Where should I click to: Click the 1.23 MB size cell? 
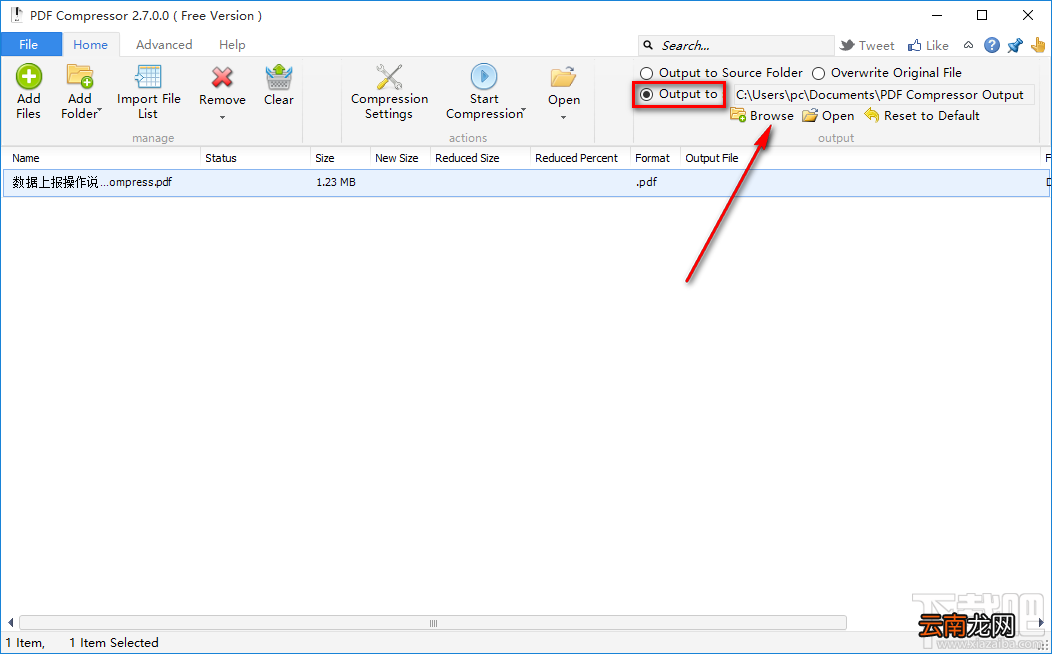335,182
